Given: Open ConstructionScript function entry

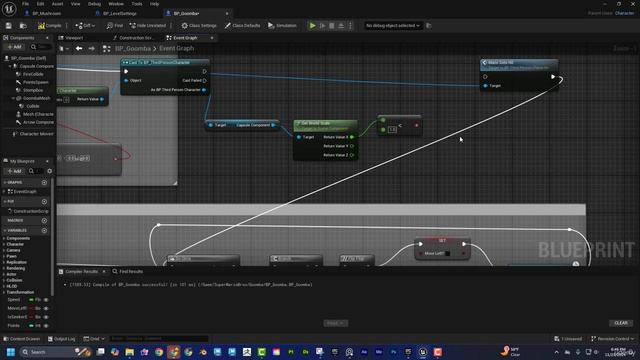Looking at the screenshot, I should [x=31, y=211].
